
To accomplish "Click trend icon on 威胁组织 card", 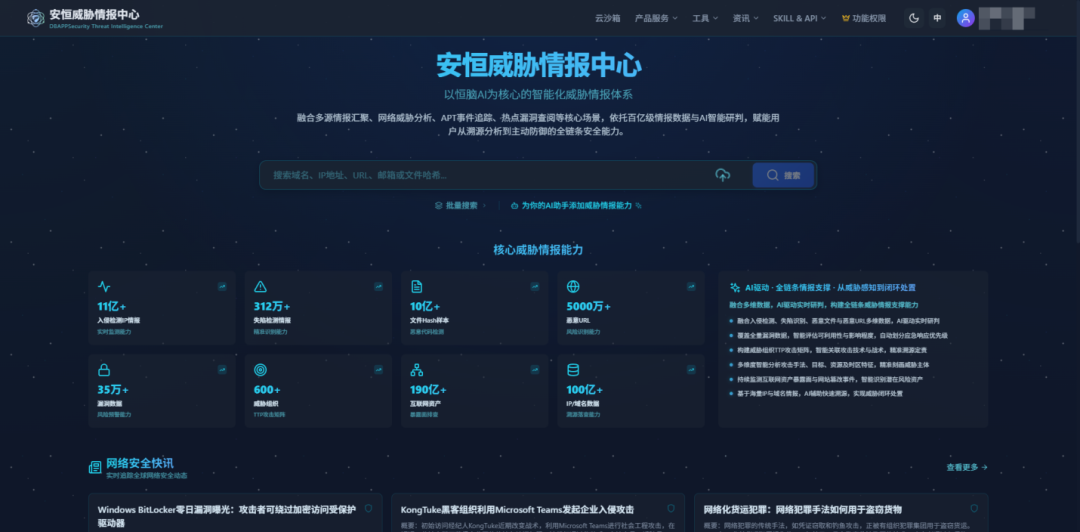I will 378,369.
